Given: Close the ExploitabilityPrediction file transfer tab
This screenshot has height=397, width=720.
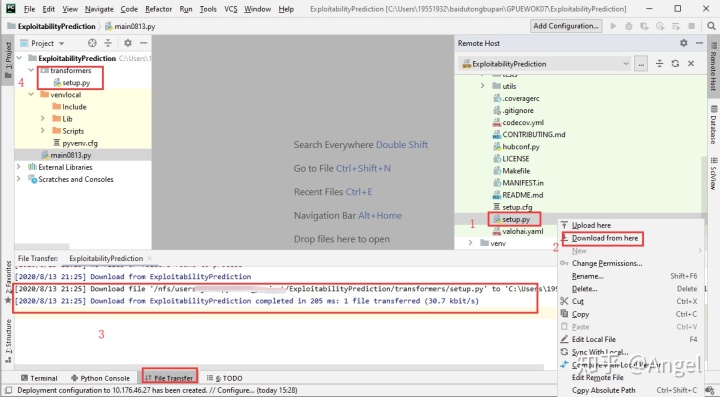Looking at the screenshot, I should 150,258.
